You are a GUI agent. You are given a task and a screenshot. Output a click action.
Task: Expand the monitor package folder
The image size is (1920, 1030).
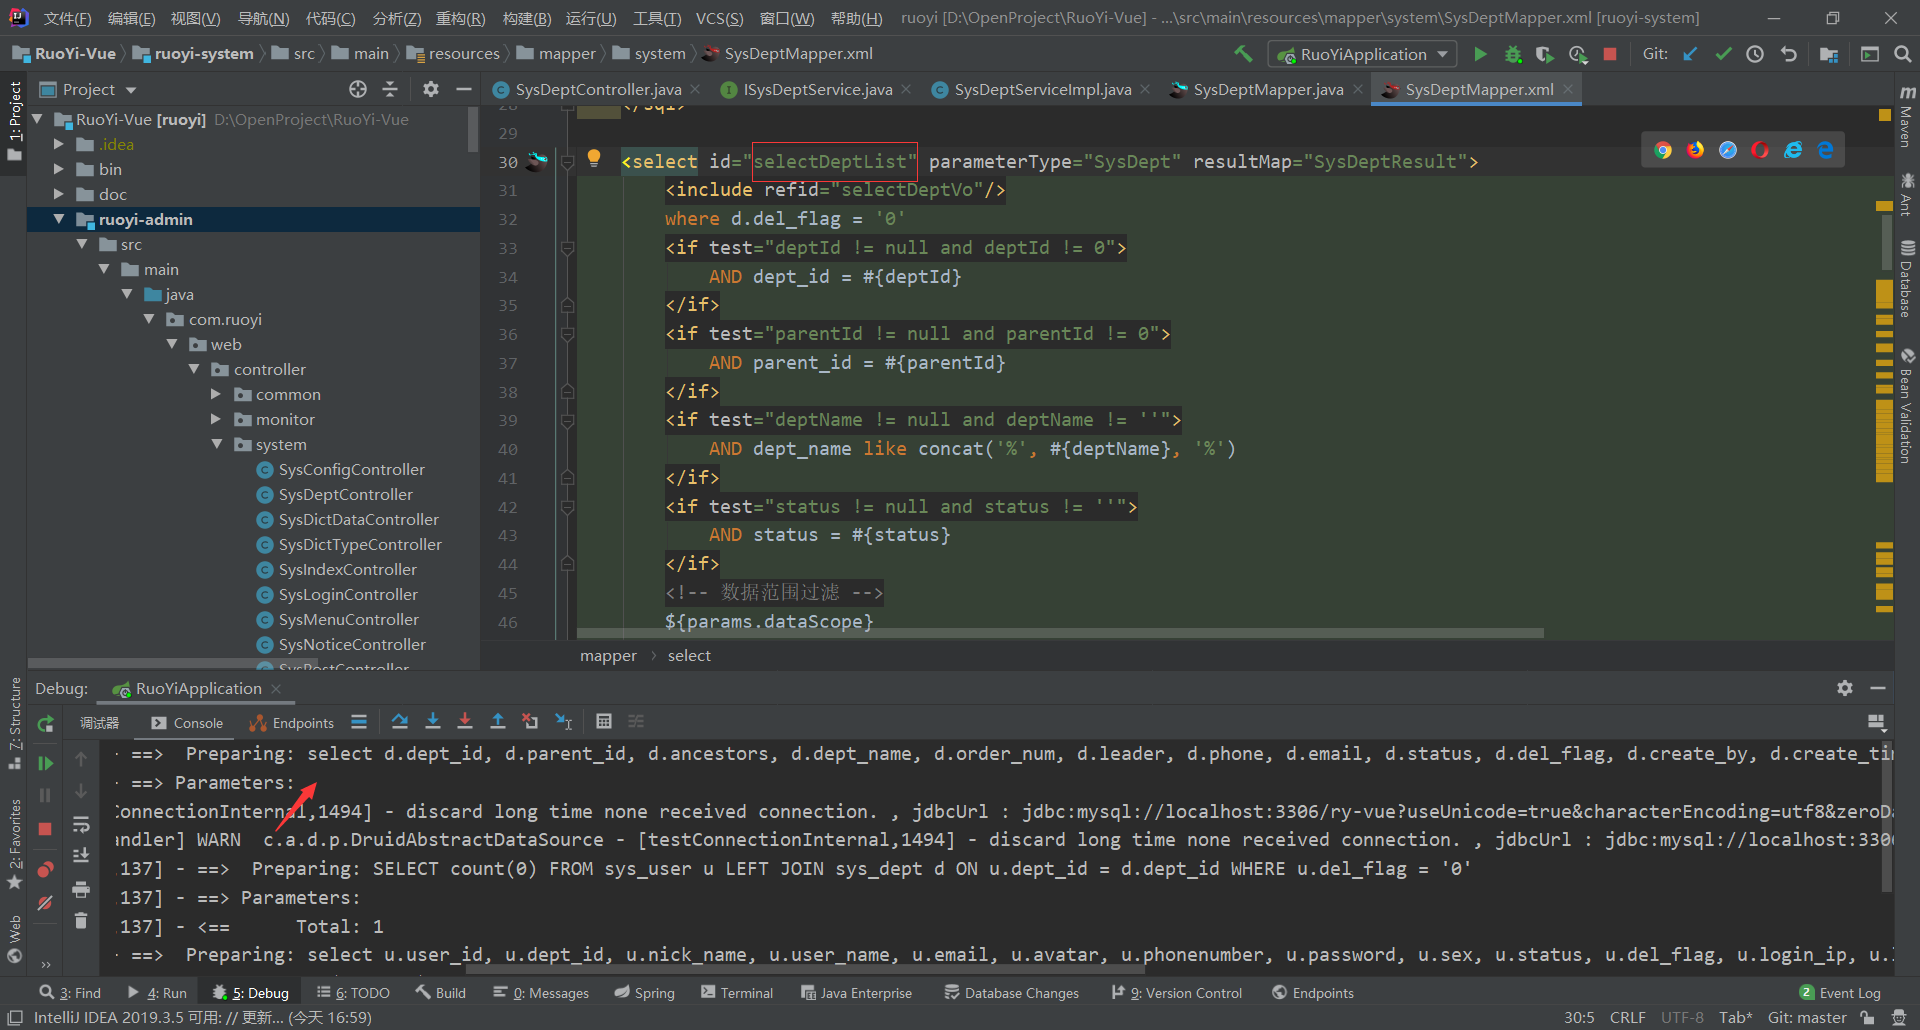[216, 420]
